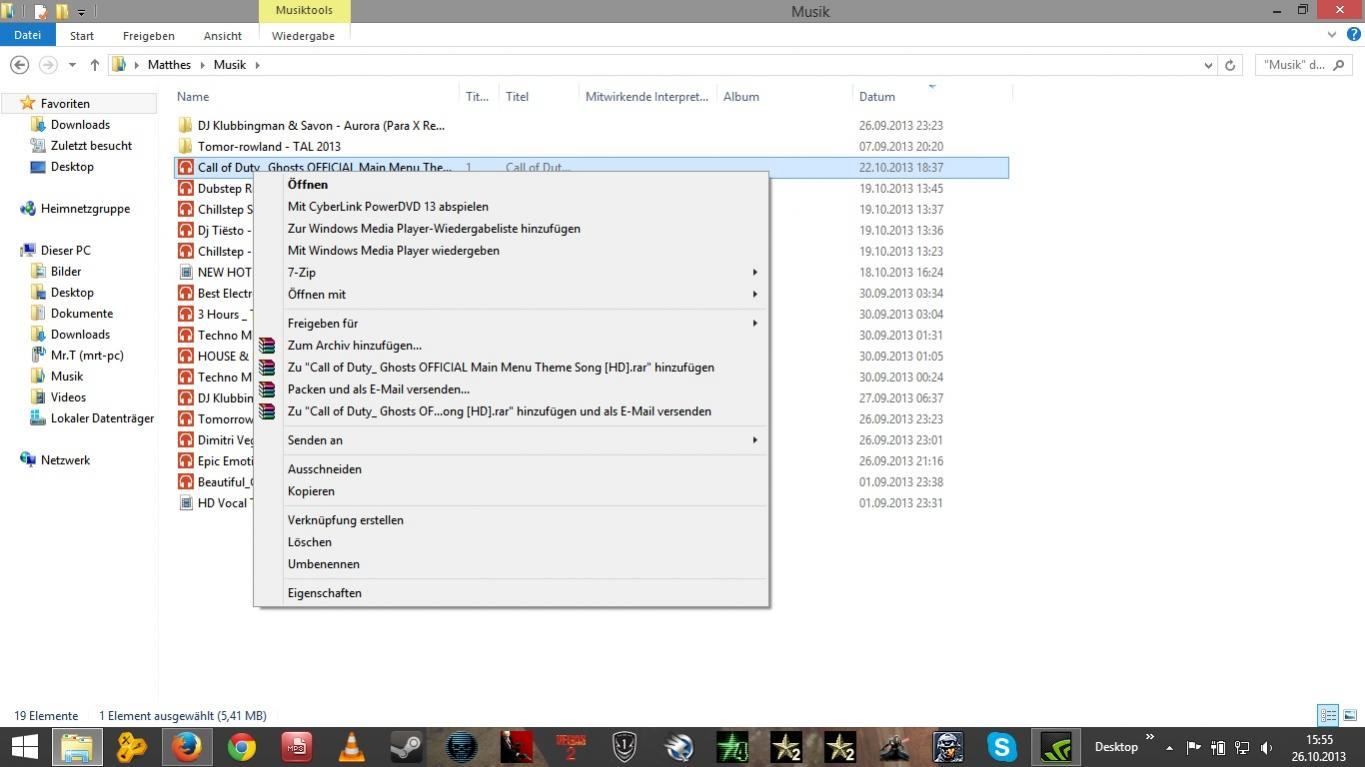Screen dimensions: 1365x767
Task: Select Mit CyberLink PowerDVD 13 abspielen
Action: [388, 206]
